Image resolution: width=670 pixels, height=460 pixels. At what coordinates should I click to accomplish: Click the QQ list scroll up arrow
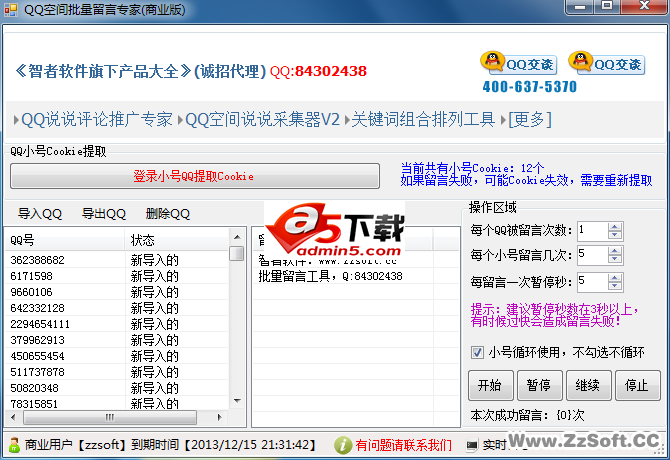(x=237, y=237)
